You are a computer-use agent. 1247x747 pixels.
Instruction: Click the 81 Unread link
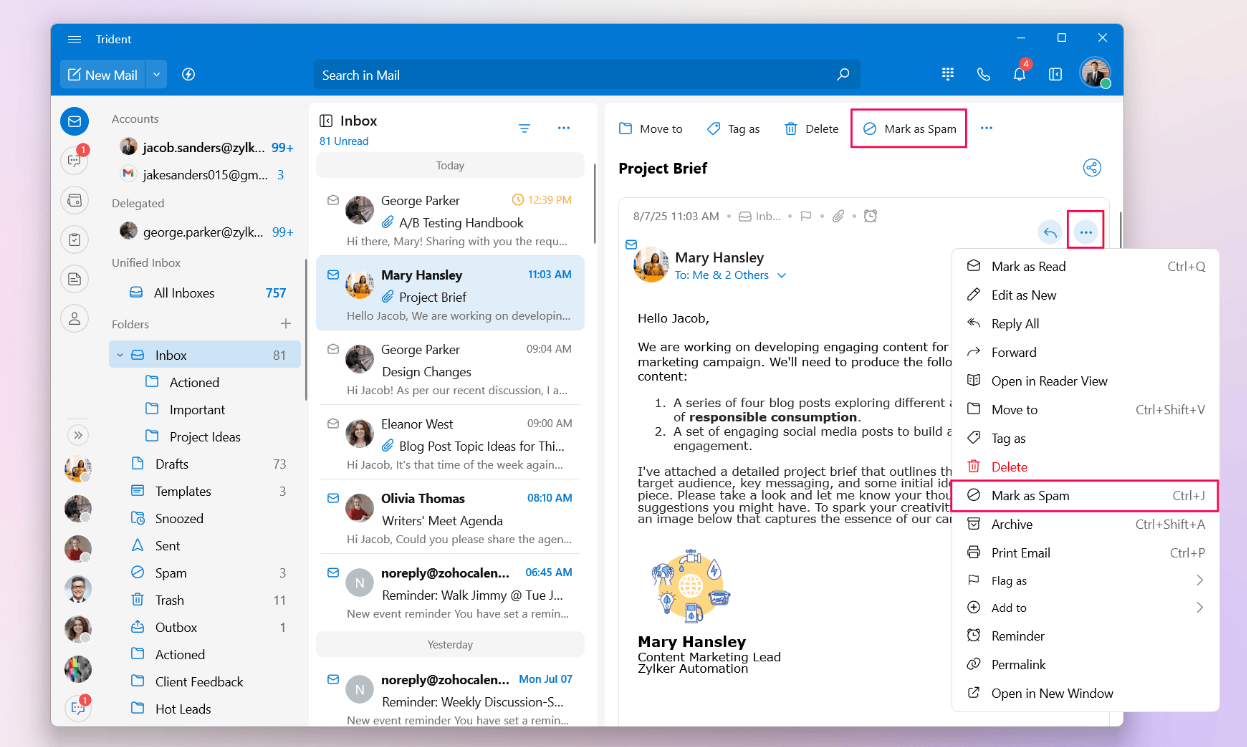344,141
